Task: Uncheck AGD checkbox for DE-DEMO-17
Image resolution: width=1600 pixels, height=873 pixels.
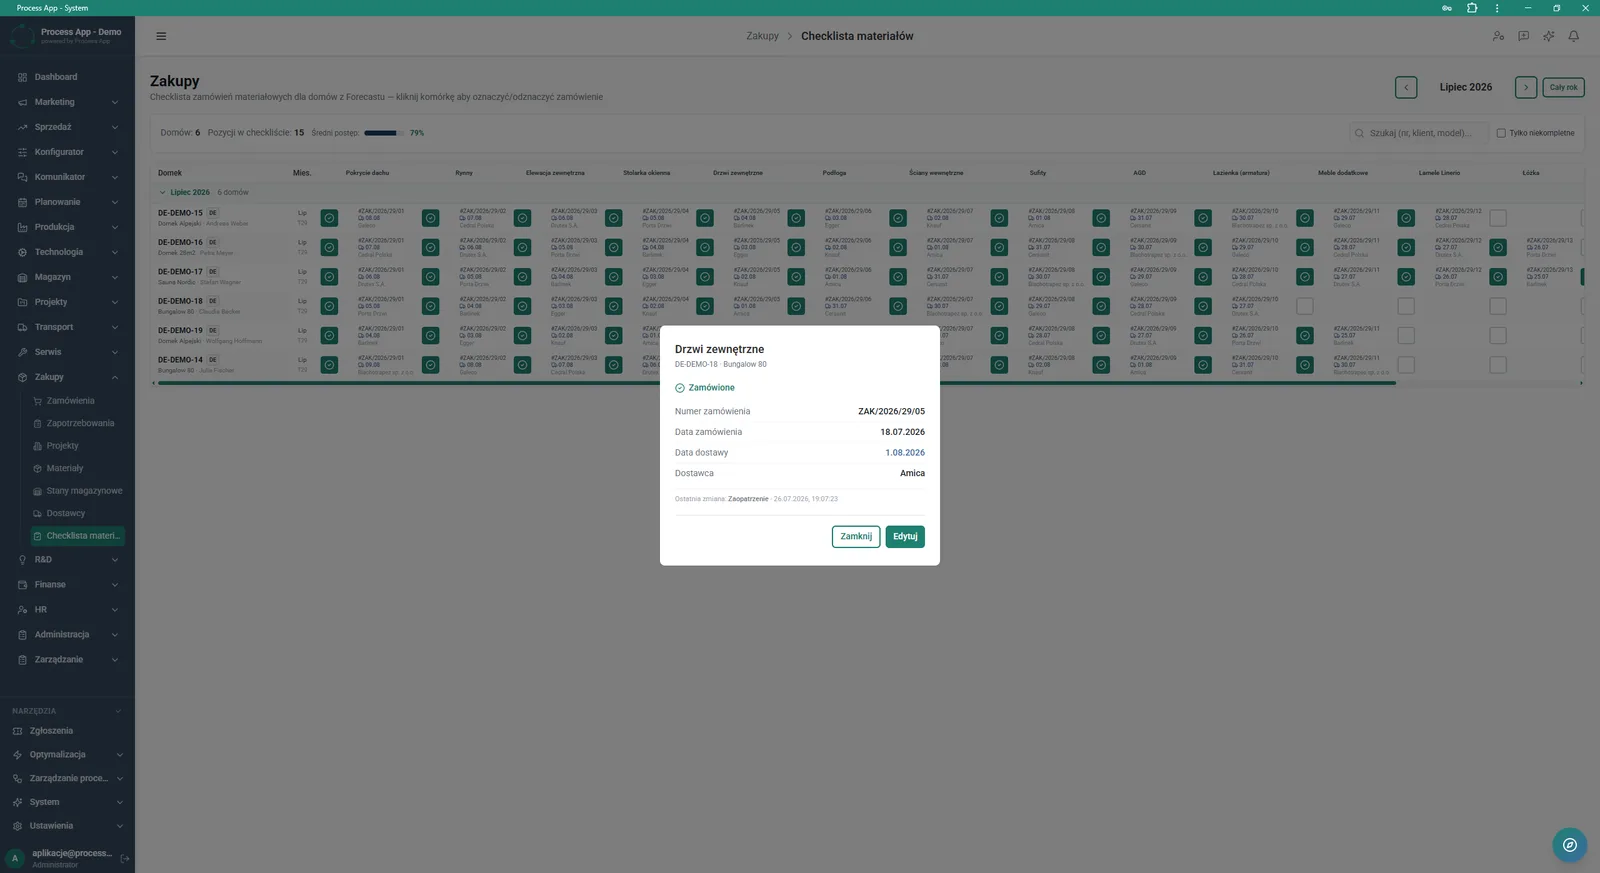Action: coord(1101,277)
